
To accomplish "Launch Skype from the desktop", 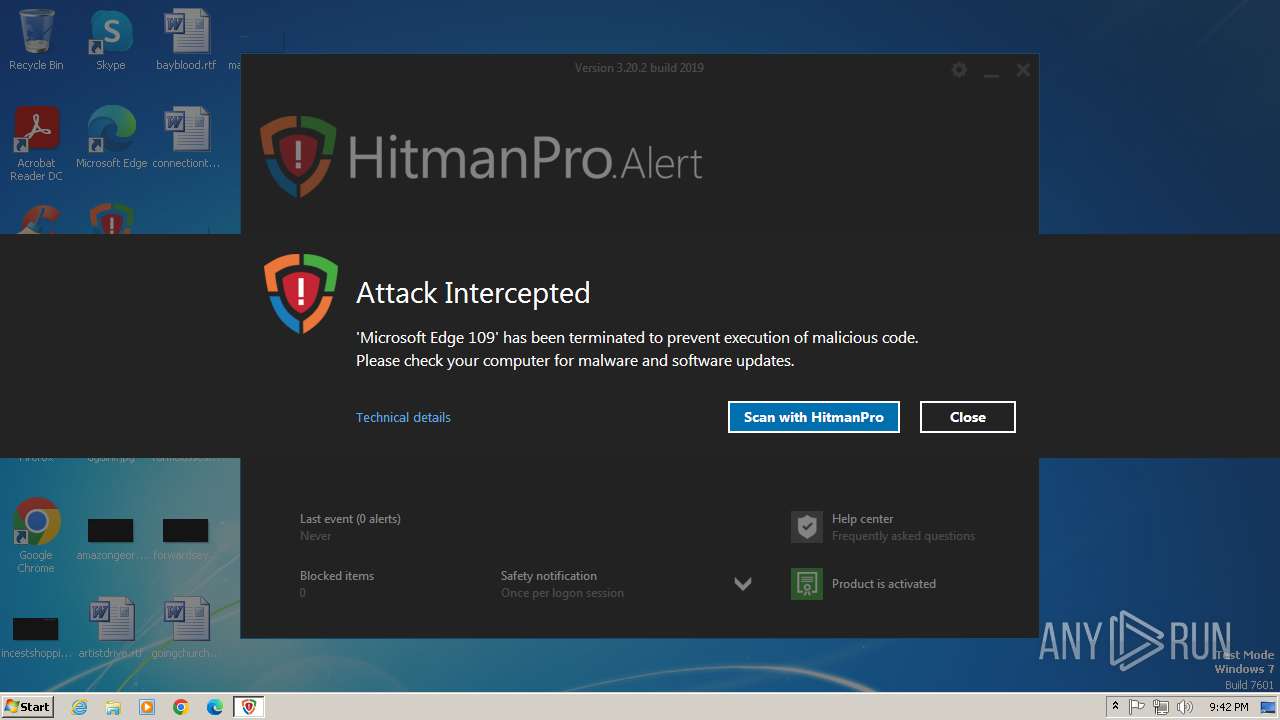I will pyautogui.click(x=111, y=40).
